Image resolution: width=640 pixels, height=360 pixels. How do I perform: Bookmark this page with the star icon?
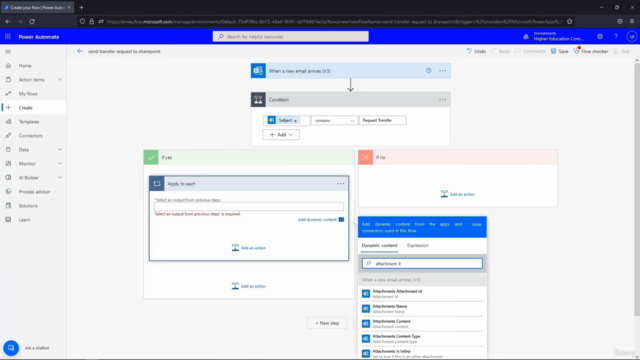pos(569,22)
